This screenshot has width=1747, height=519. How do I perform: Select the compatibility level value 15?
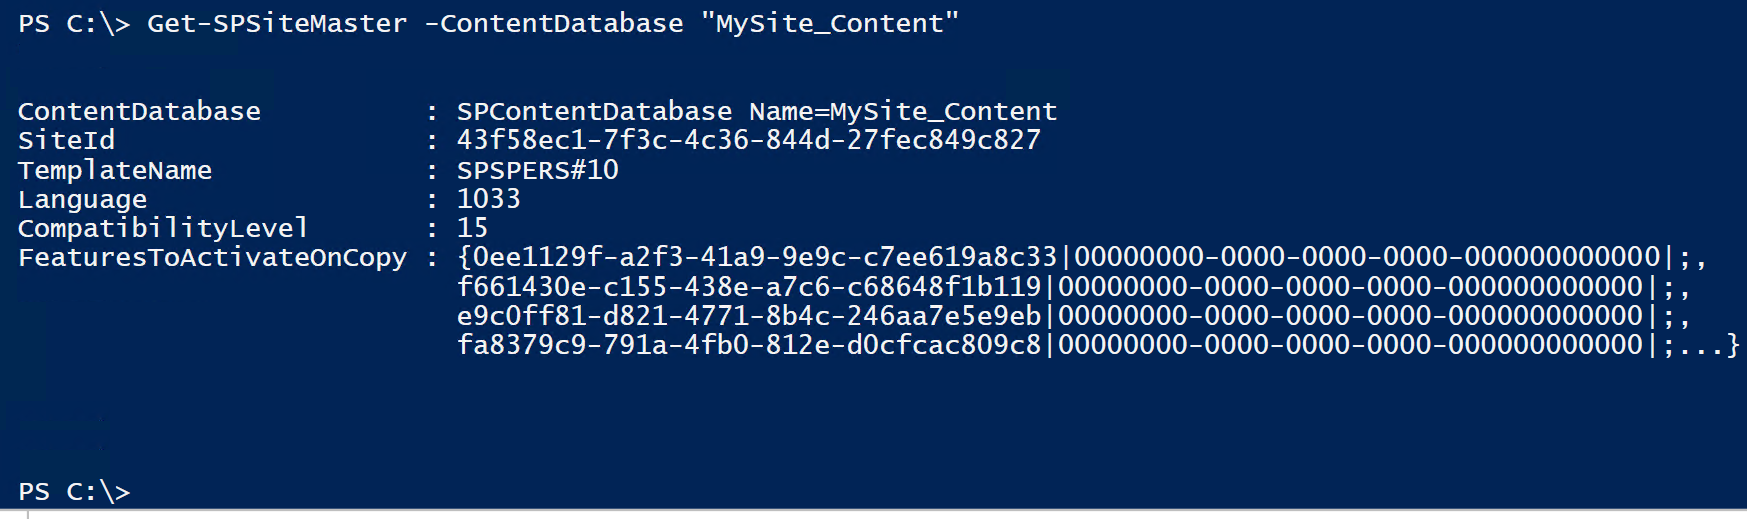pos(473,228)
